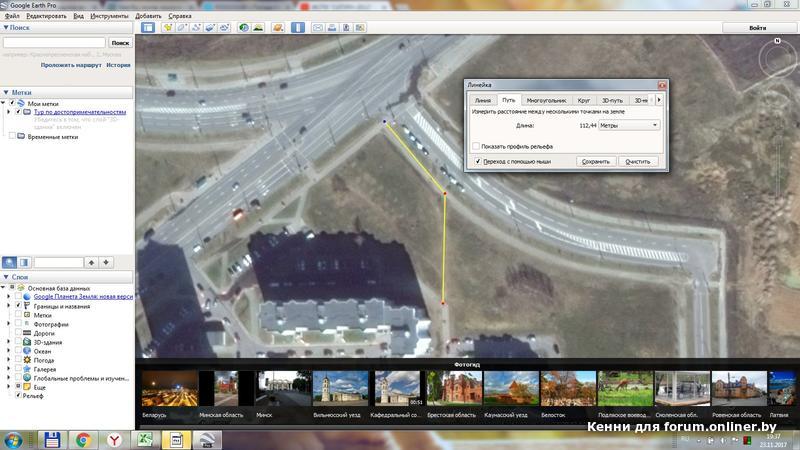Enable 'Показать профиль рельефа' checkbox

click(476, 146)
